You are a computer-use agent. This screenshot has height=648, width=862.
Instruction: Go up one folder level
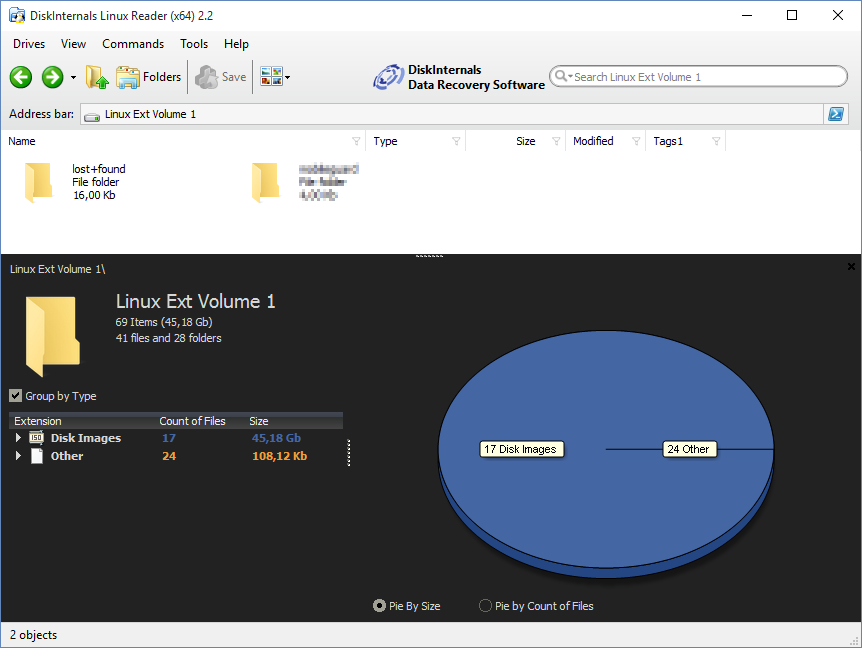pyautogui.click(x=97, y=77)
